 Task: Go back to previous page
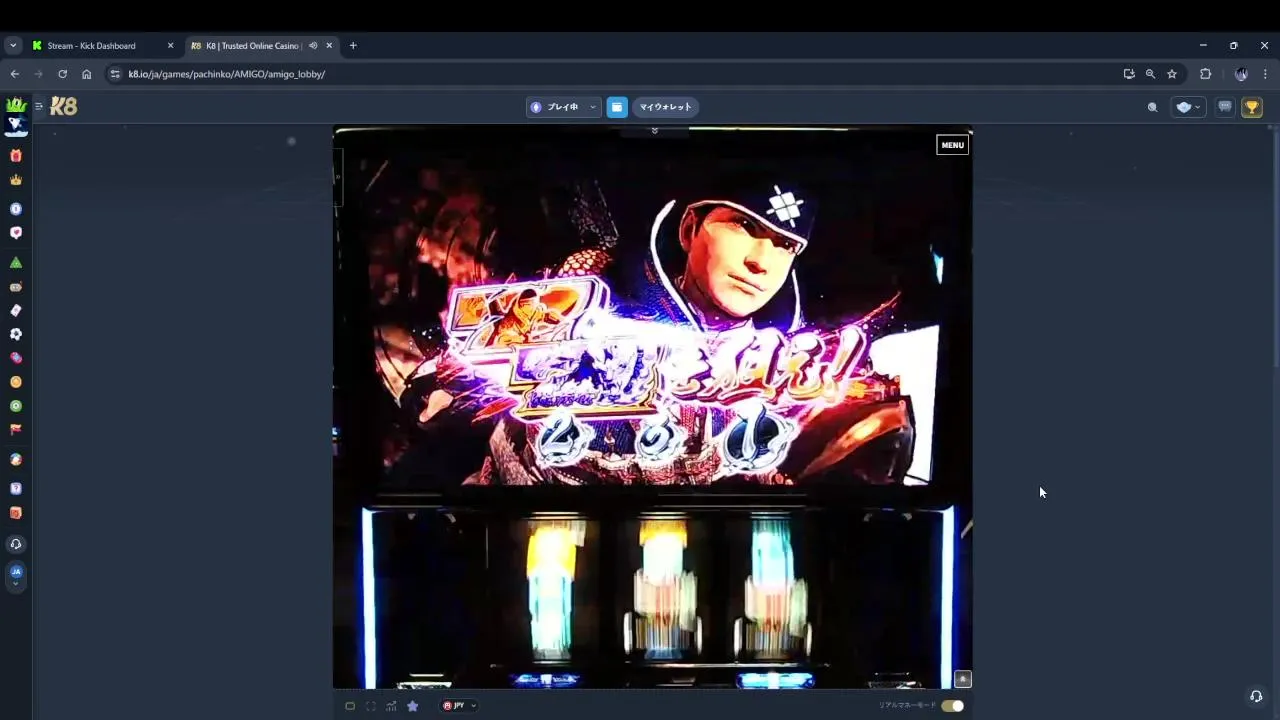14,74
